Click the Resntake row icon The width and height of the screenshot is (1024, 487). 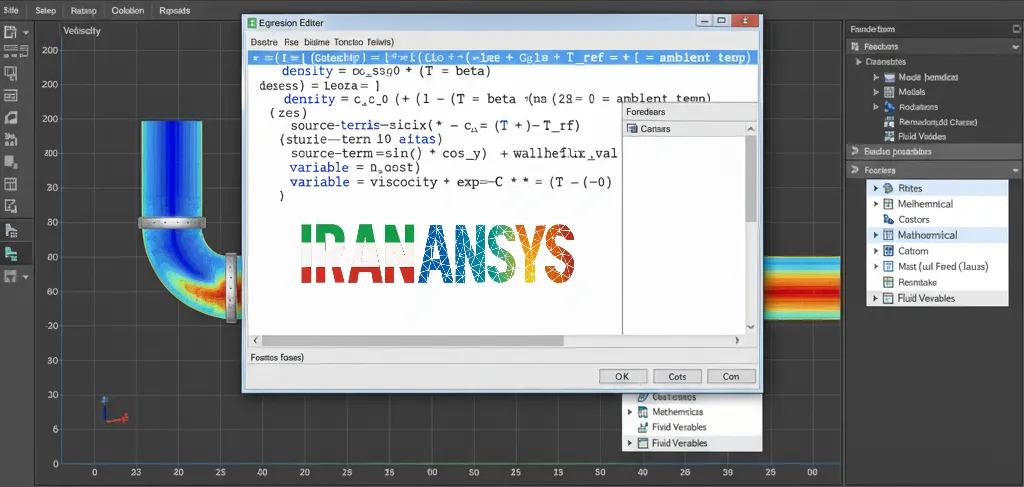point(888,282)
